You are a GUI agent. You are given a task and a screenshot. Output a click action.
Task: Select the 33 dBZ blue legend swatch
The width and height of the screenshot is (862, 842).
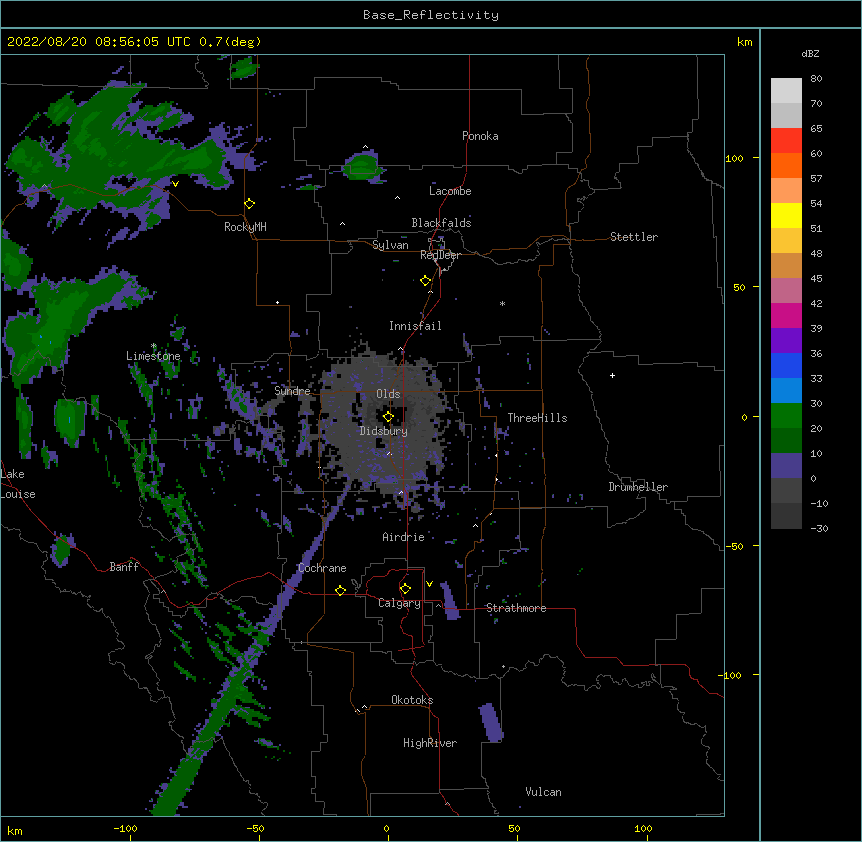pos(786,365)
